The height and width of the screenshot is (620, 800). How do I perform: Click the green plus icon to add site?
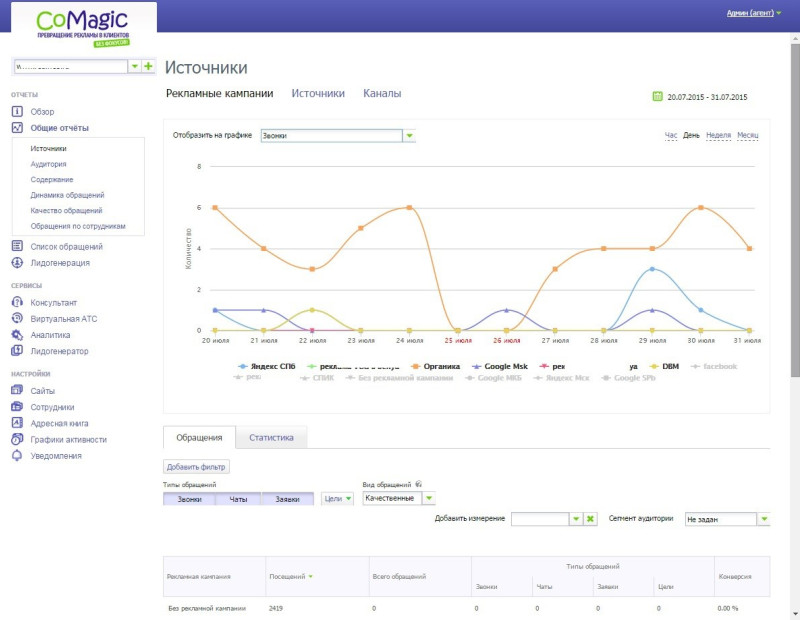pyautogui.click(x=148, y=66)
